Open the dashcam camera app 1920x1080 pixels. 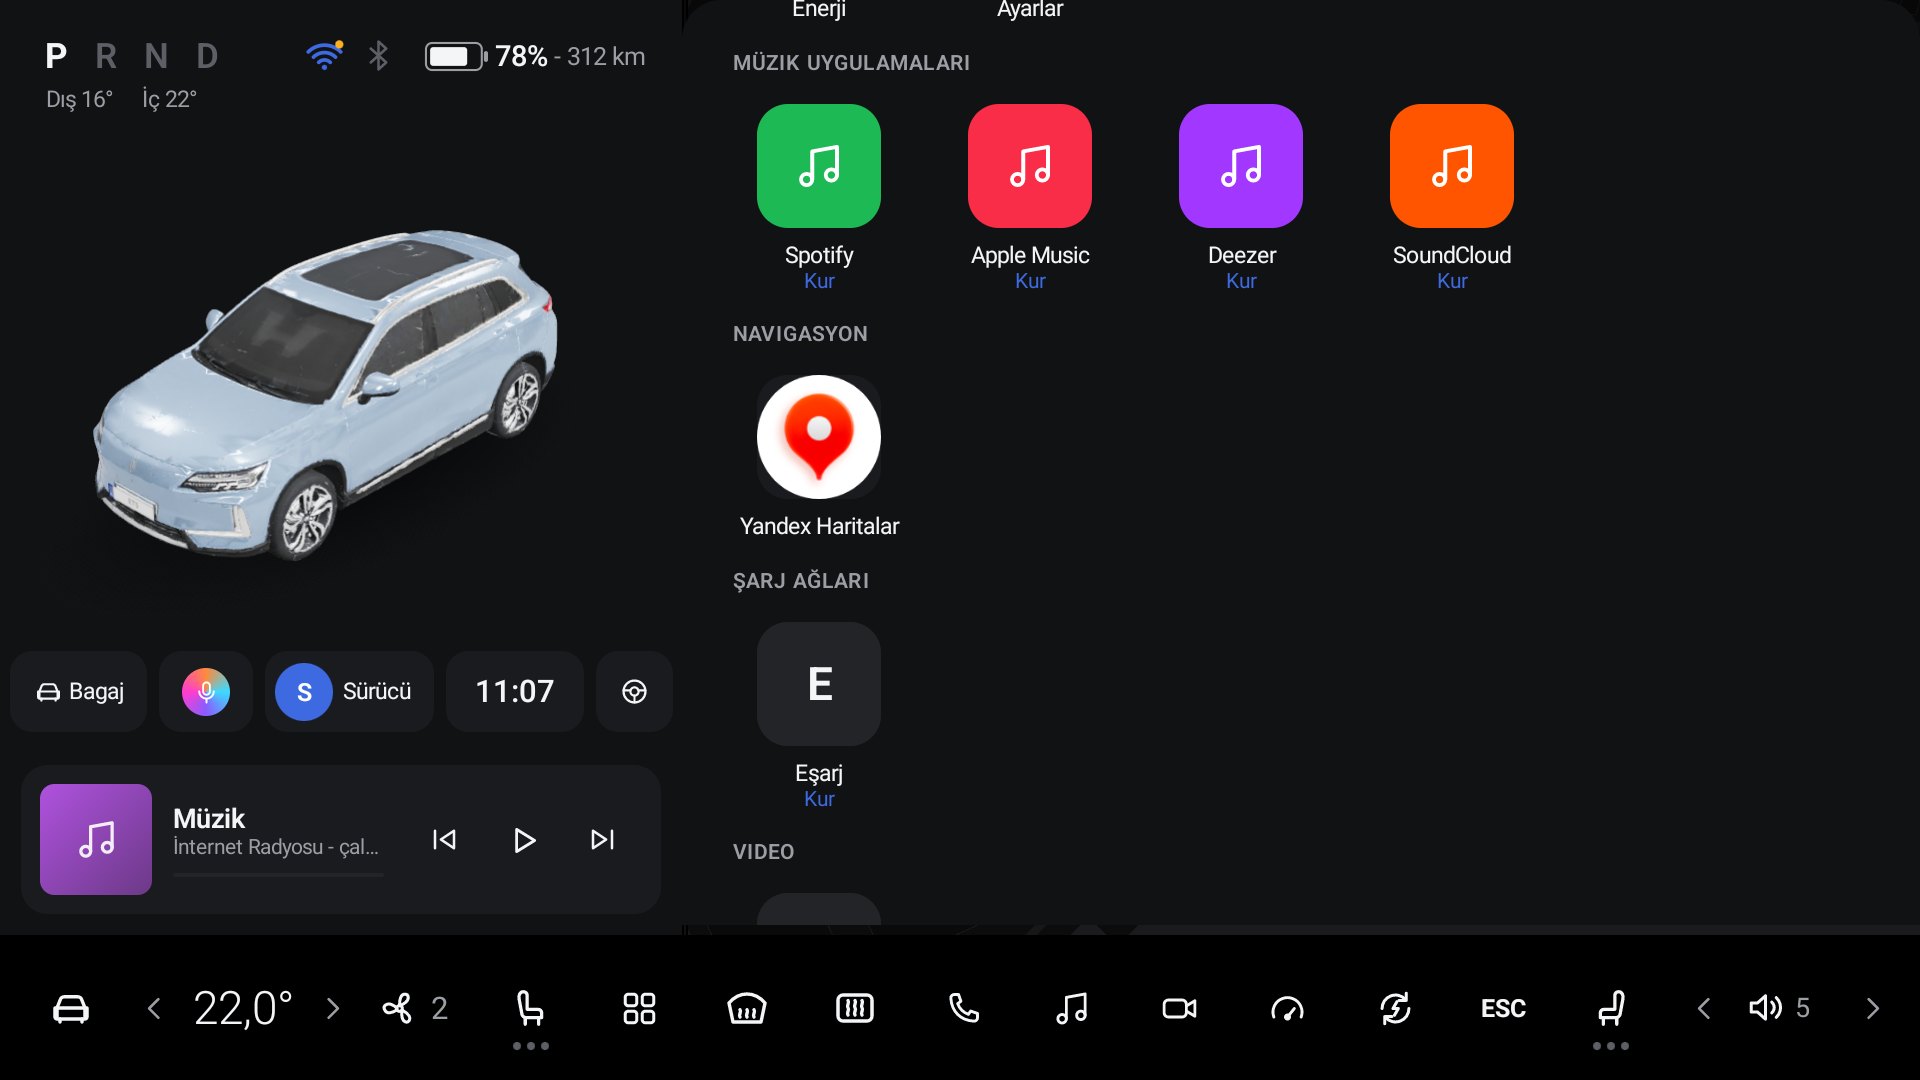tap(1179, 1008)
